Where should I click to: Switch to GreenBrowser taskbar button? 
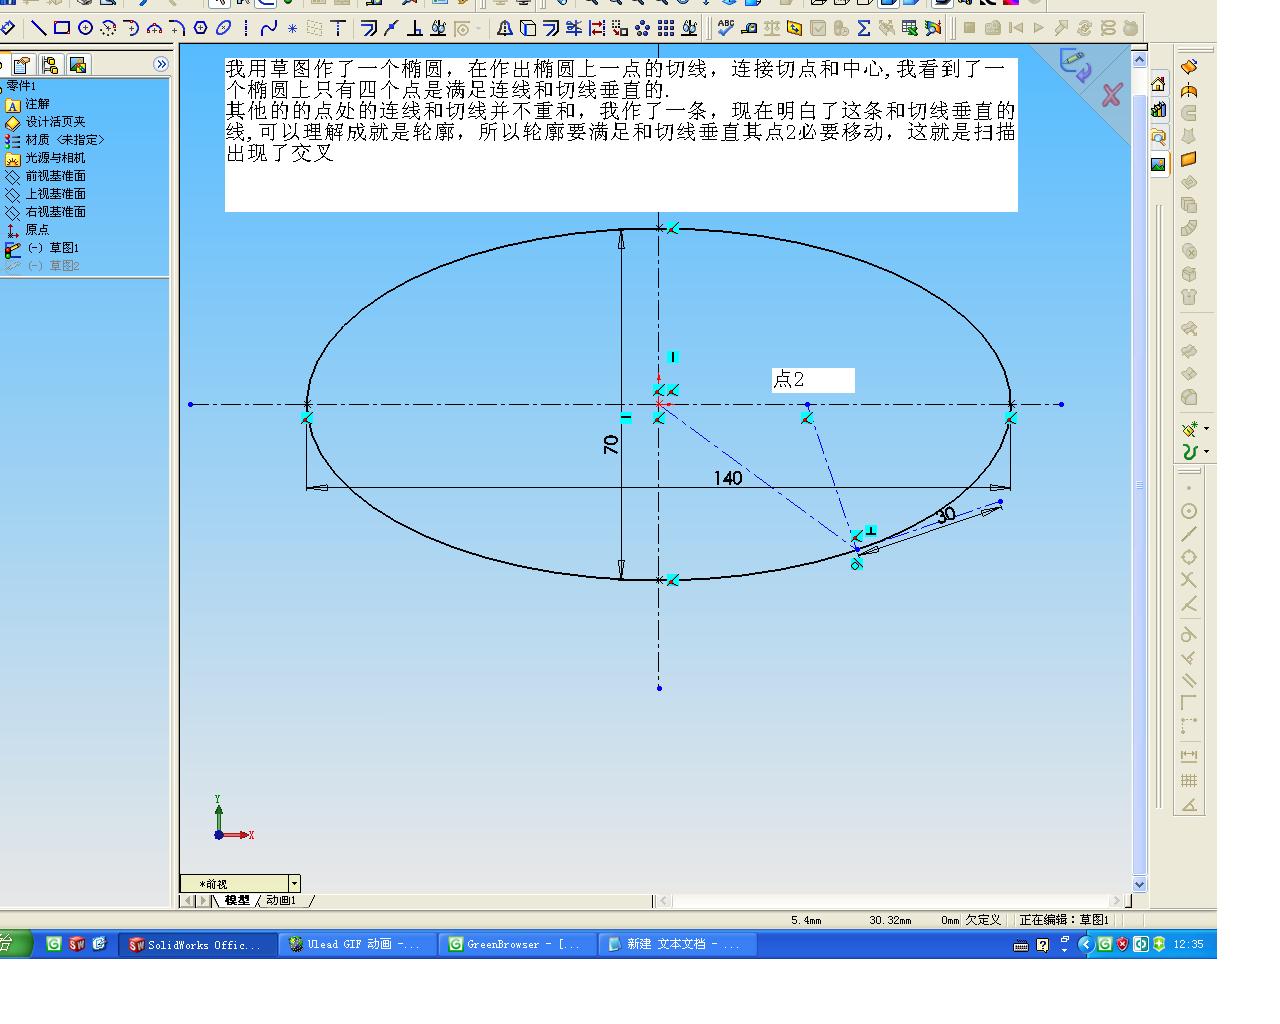(x=518, y=944)
